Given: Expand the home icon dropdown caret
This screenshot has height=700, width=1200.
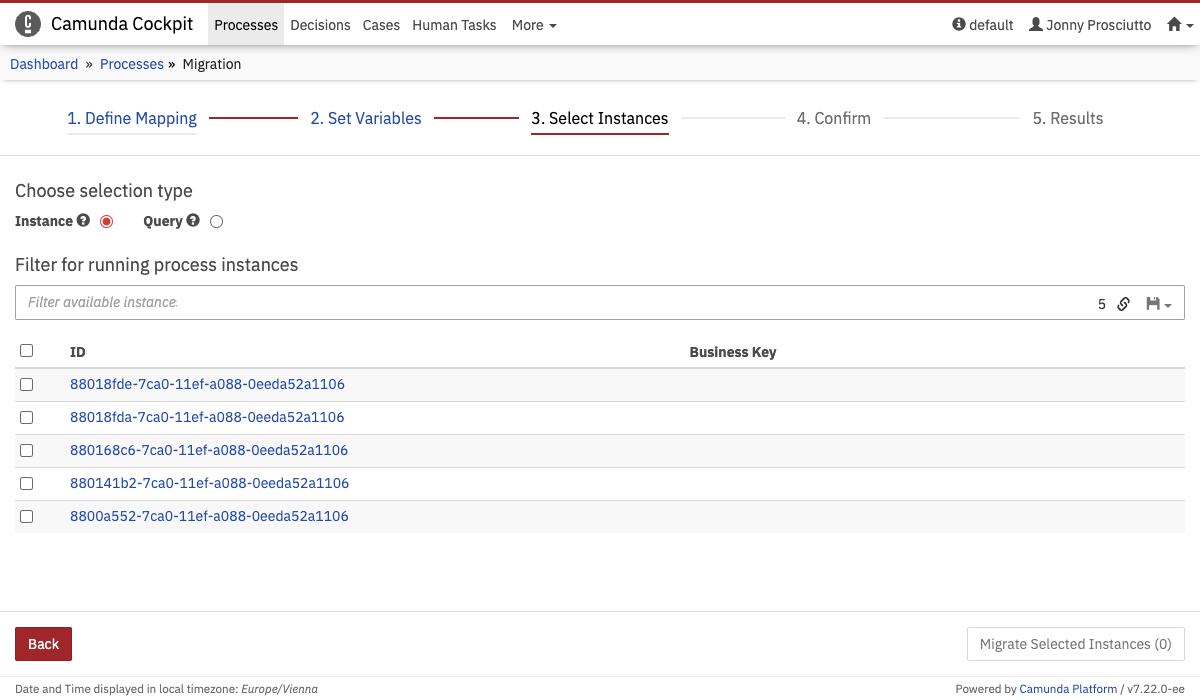Looking at the screenshot, I should click(1189, 24).
